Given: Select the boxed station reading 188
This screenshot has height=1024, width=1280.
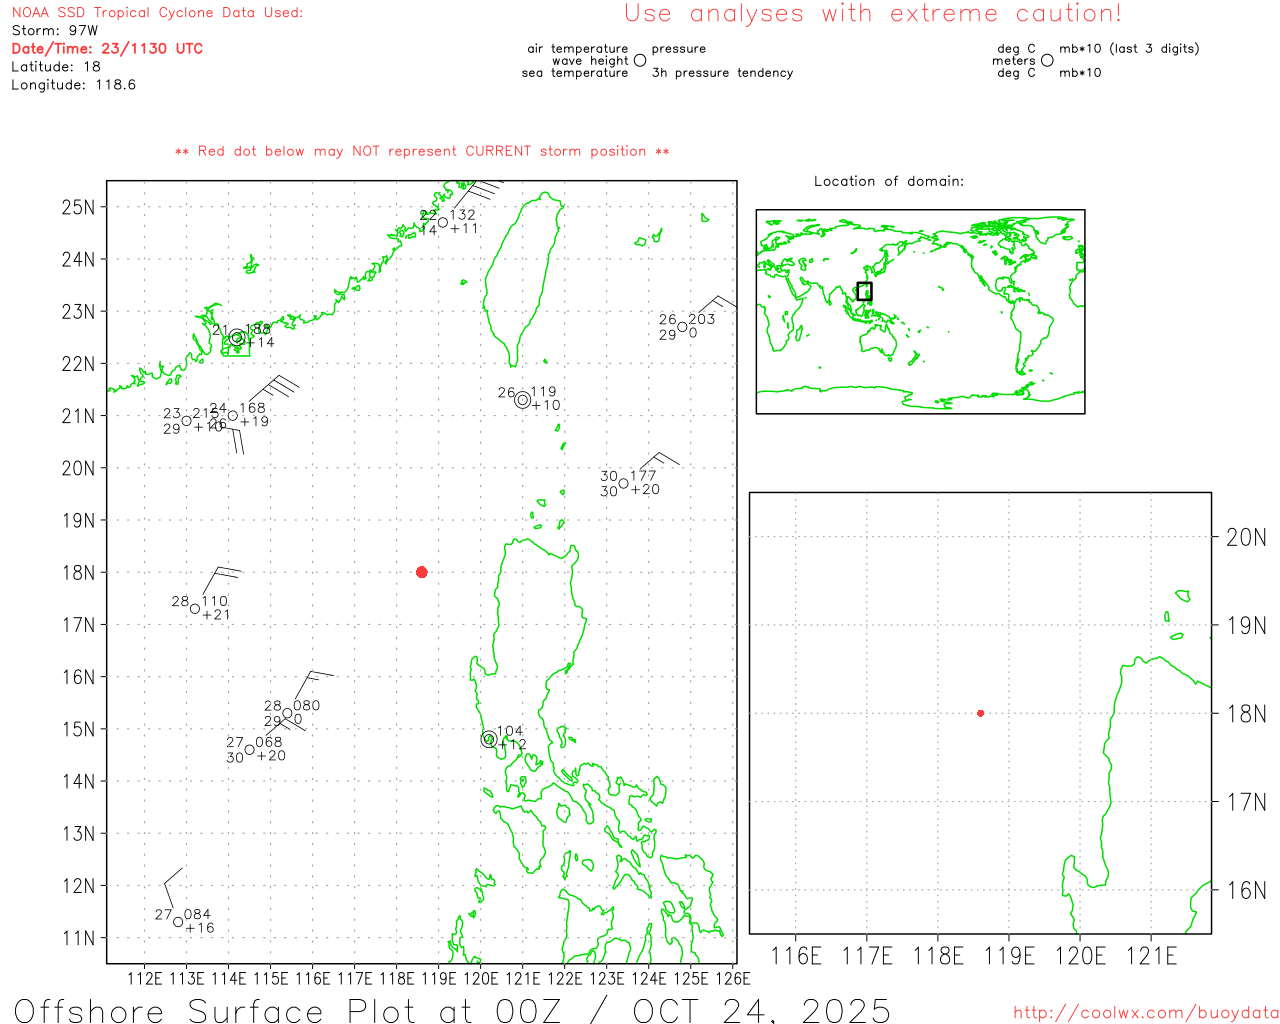Looking at the screenshot, I should [x=237, y=339].
